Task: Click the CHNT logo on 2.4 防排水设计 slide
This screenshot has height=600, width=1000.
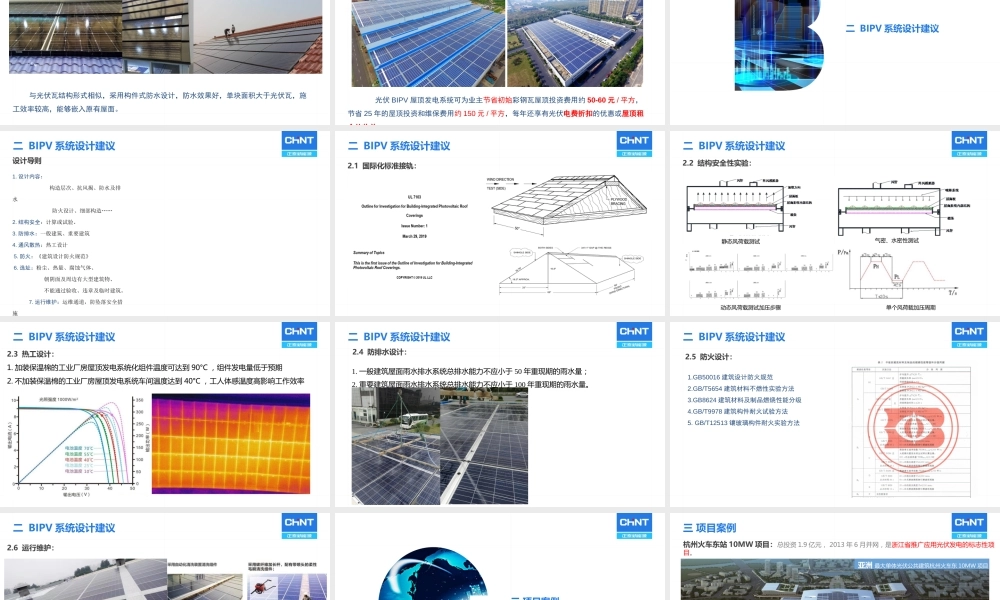Action: tap(634, 335)
